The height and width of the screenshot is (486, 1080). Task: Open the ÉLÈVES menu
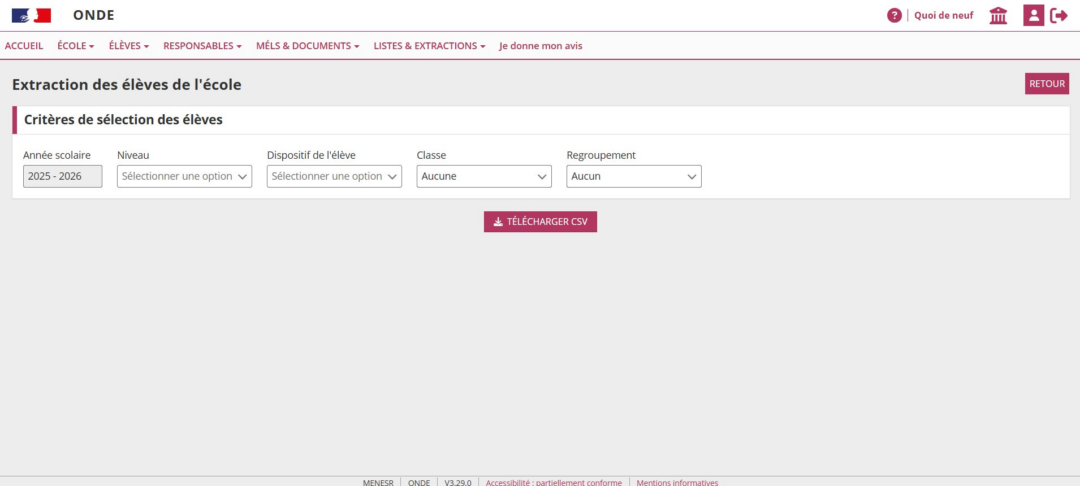point(129,46)
